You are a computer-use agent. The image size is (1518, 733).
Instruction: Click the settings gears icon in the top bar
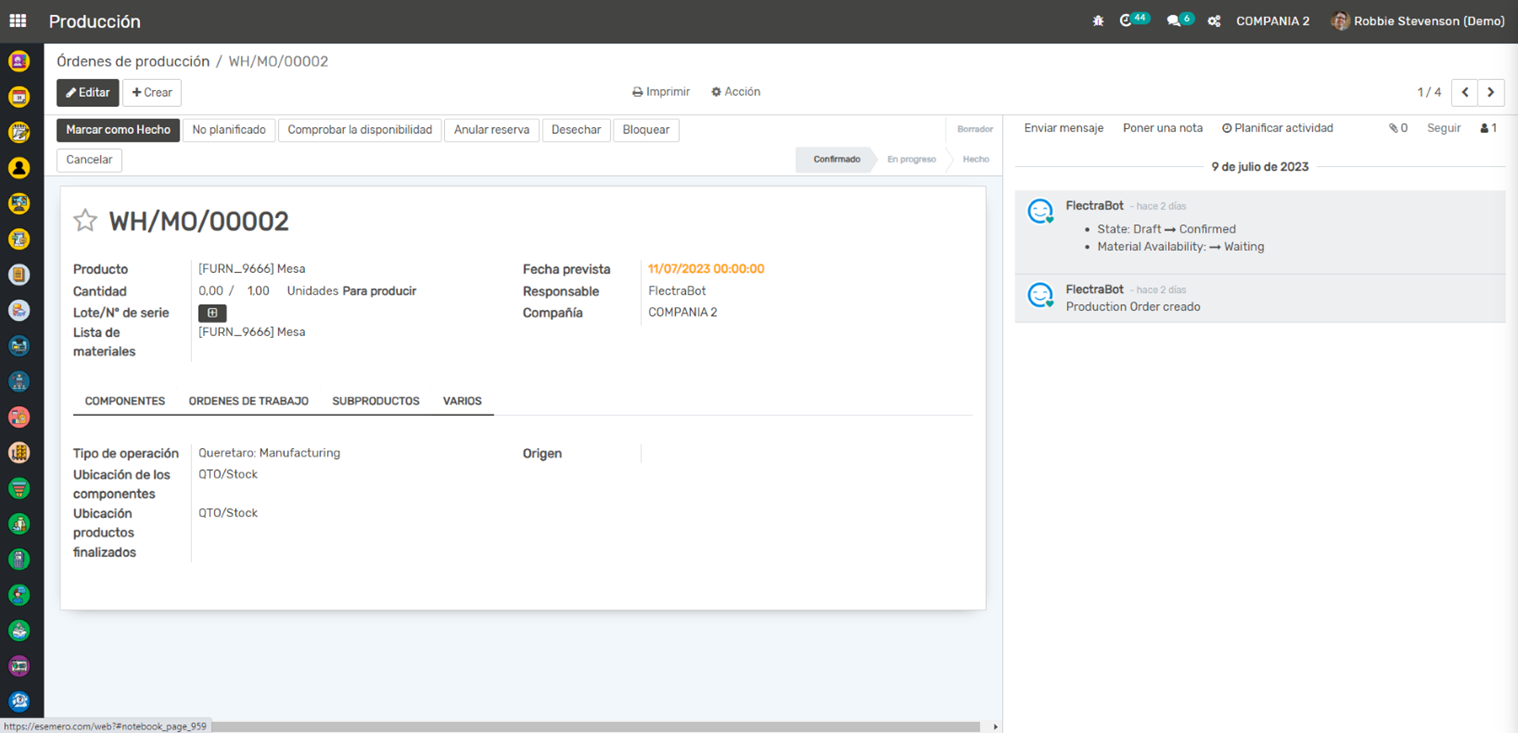click(x=1214, y=21)
